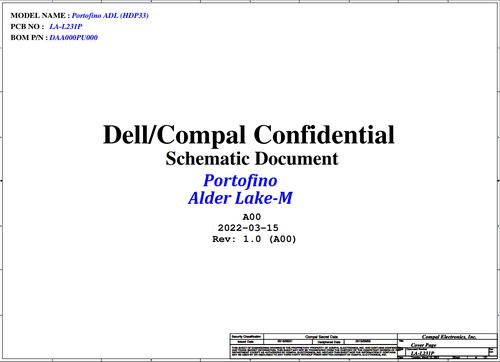The width and height of the screenshot is (500, 362).
Task: Select the PCB number LA-L231P at top
Action: pyautogui.click(x=66, y=27)
